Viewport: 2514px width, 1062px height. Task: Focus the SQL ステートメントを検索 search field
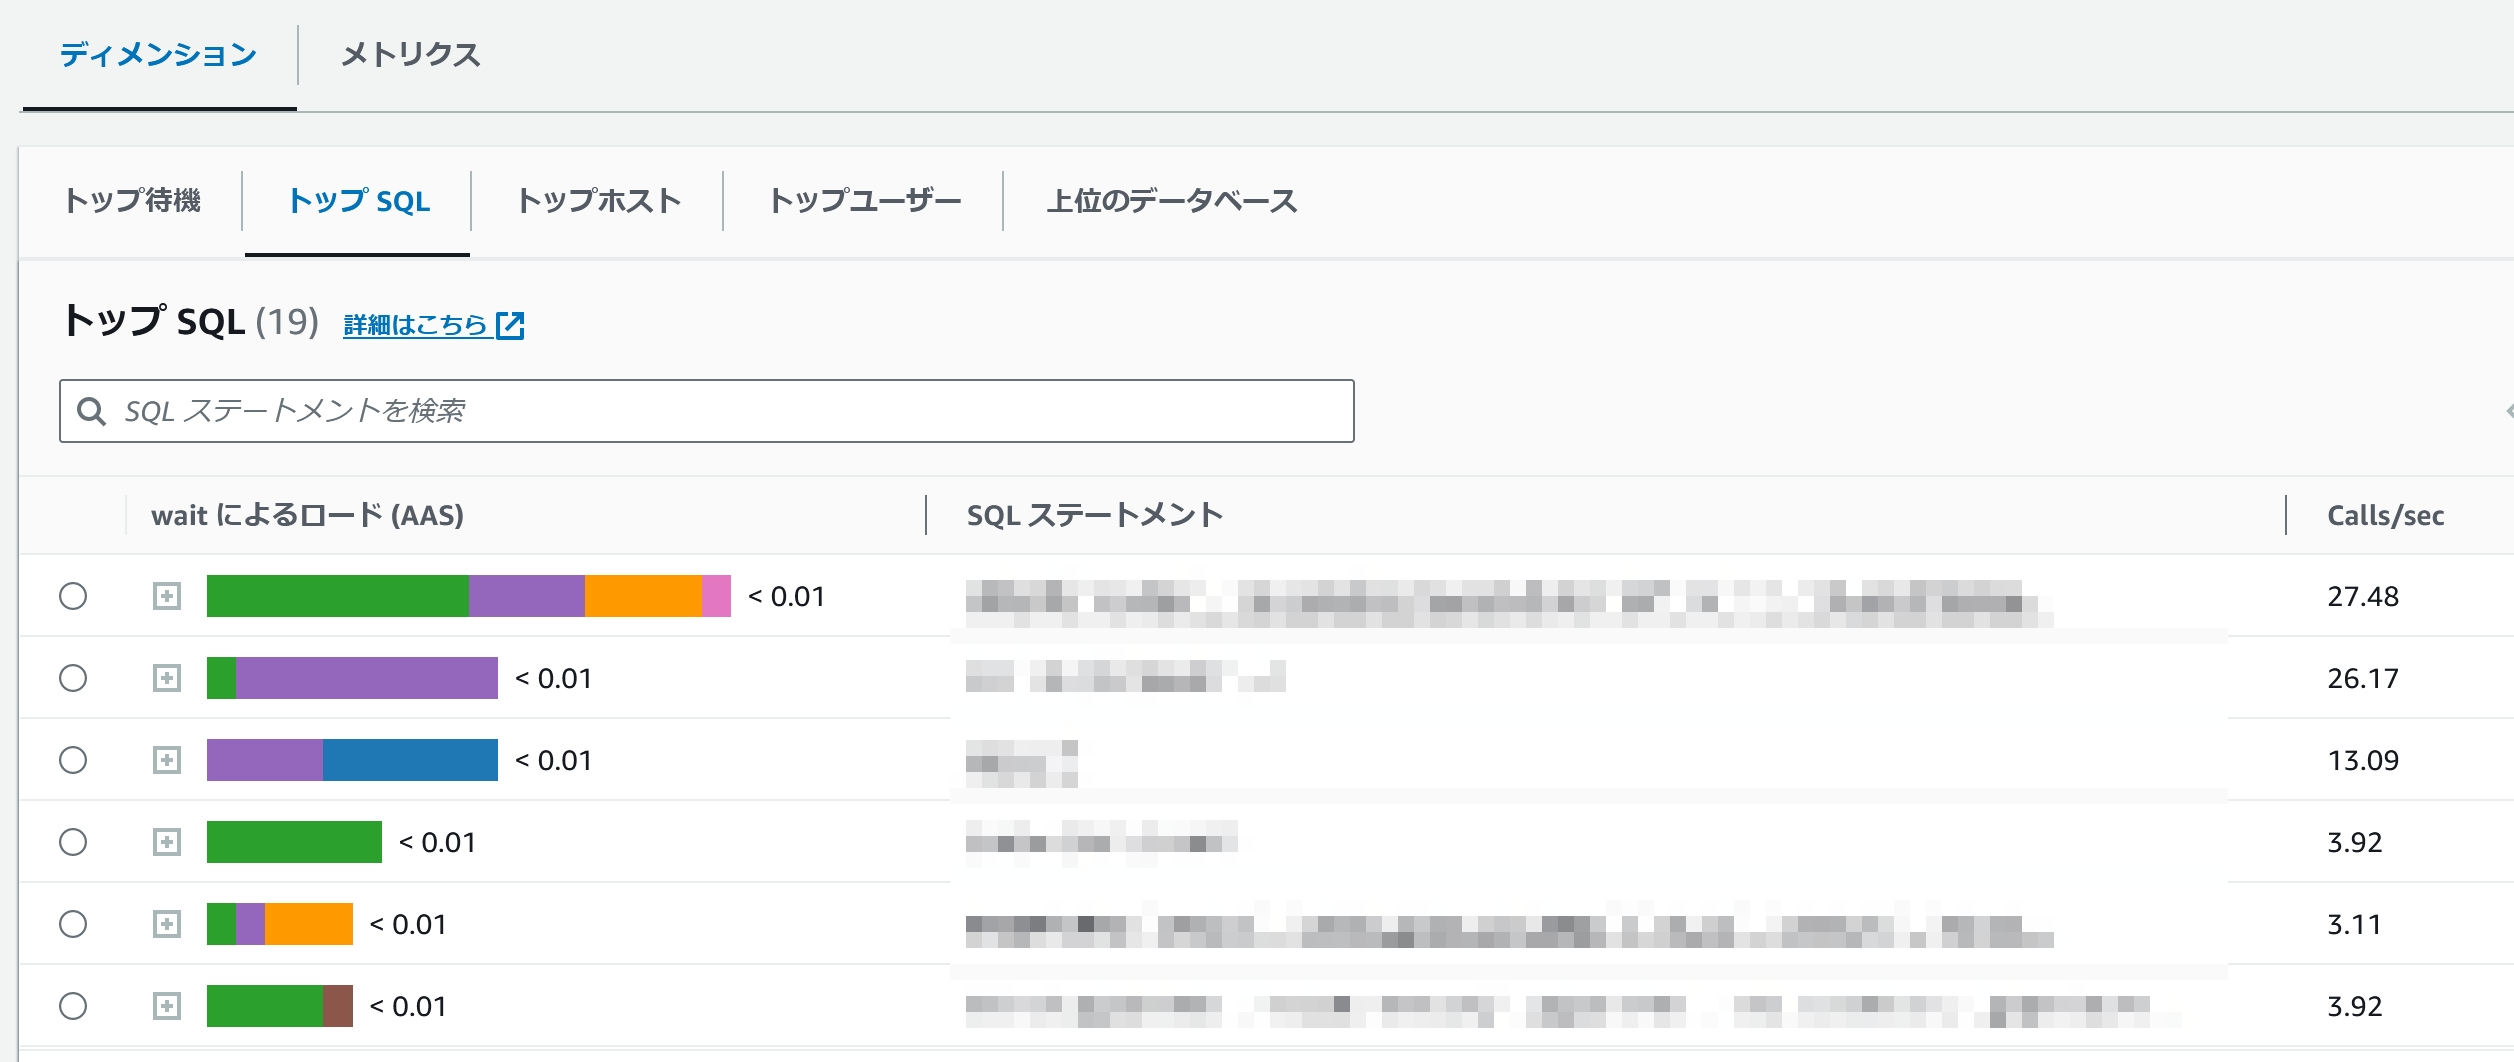click(x=706, y=411)
